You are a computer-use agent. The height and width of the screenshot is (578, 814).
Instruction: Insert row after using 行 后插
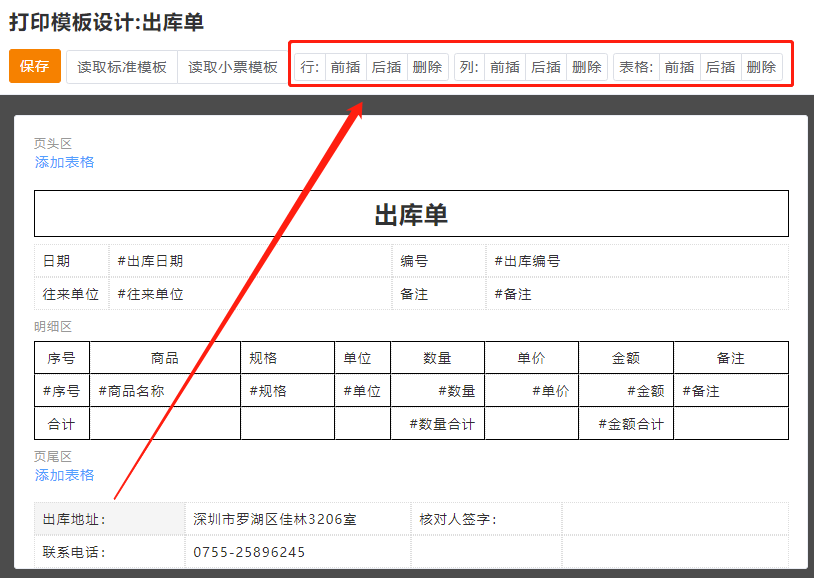tap(386, 67)
